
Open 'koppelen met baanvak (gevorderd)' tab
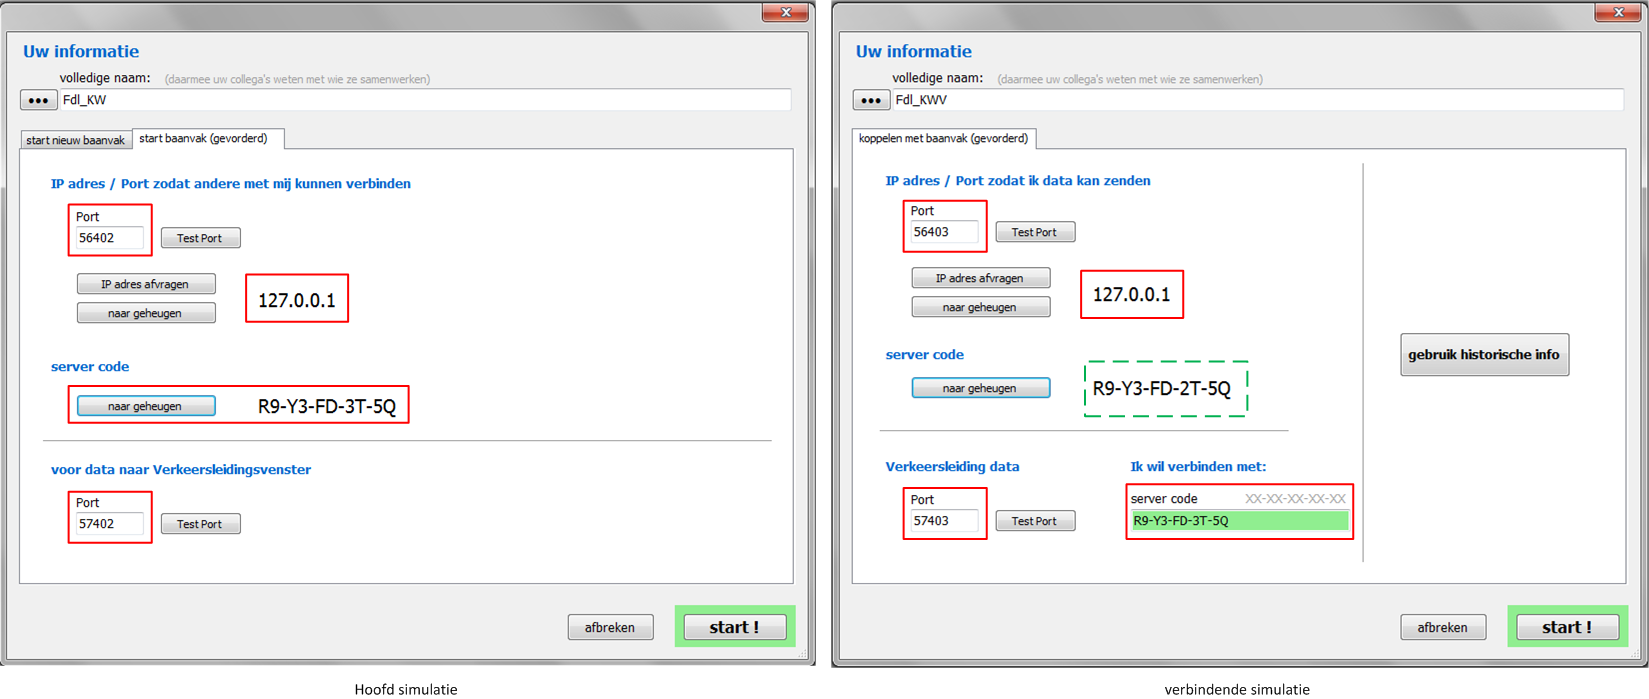pos(943,139)
